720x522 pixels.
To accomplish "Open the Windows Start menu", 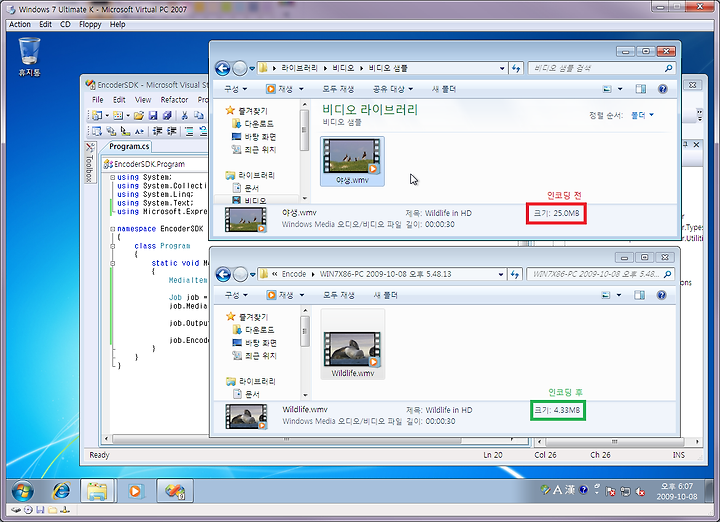I will (x=22, y=491).
